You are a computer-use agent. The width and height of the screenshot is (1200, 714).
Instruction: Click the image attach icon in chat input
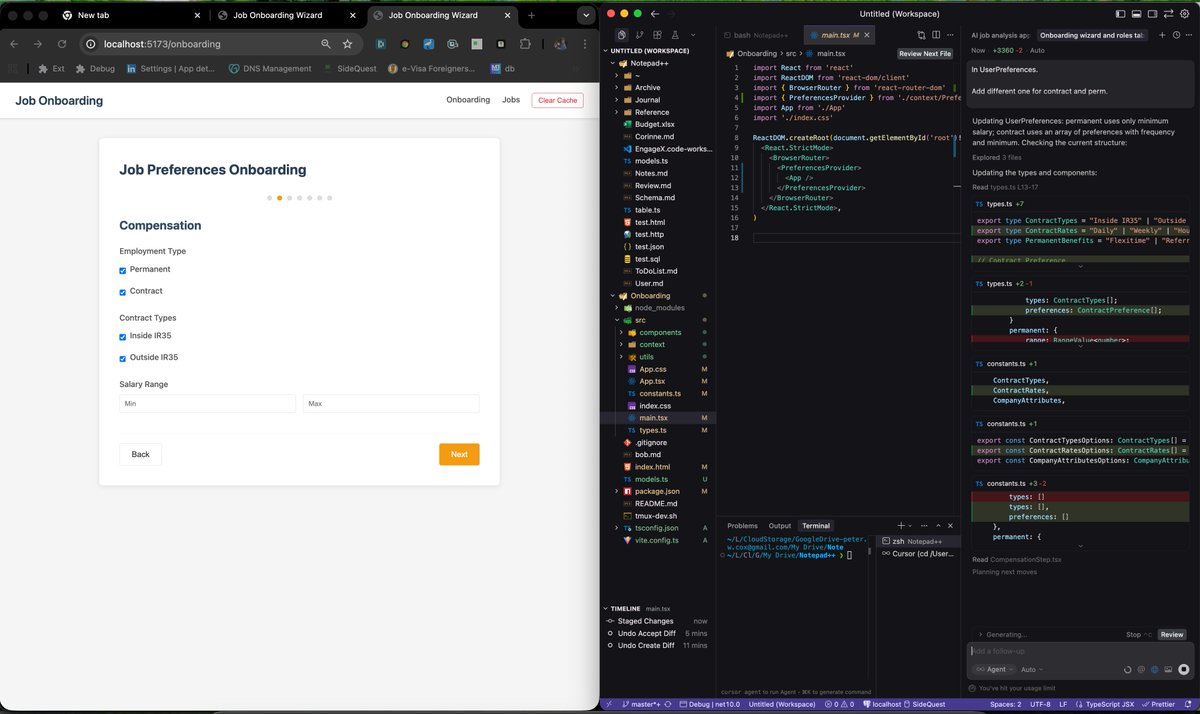point(1168,669)
